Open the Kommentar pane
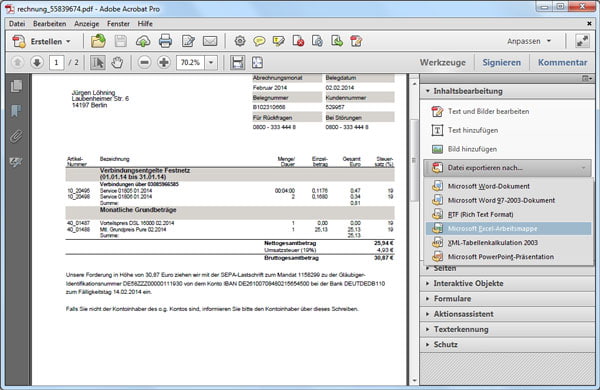Image resolution: width=600 pixels, height=390 pixels. tap(562, 62)
